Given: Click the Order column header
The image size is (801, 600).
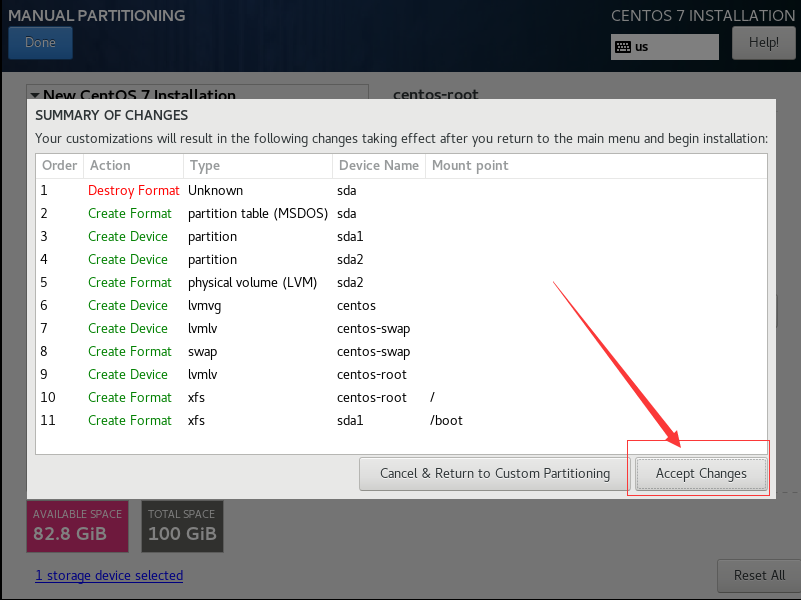Looking at the screenshot, I should click(59, 165).
